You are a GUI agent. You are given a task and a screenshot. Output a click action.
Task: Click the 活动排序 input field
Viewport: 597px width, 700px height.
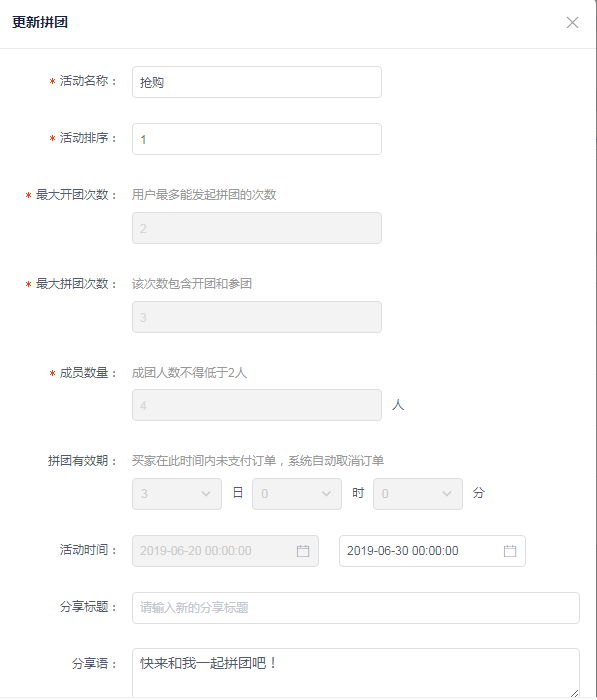tap(257, 139)
